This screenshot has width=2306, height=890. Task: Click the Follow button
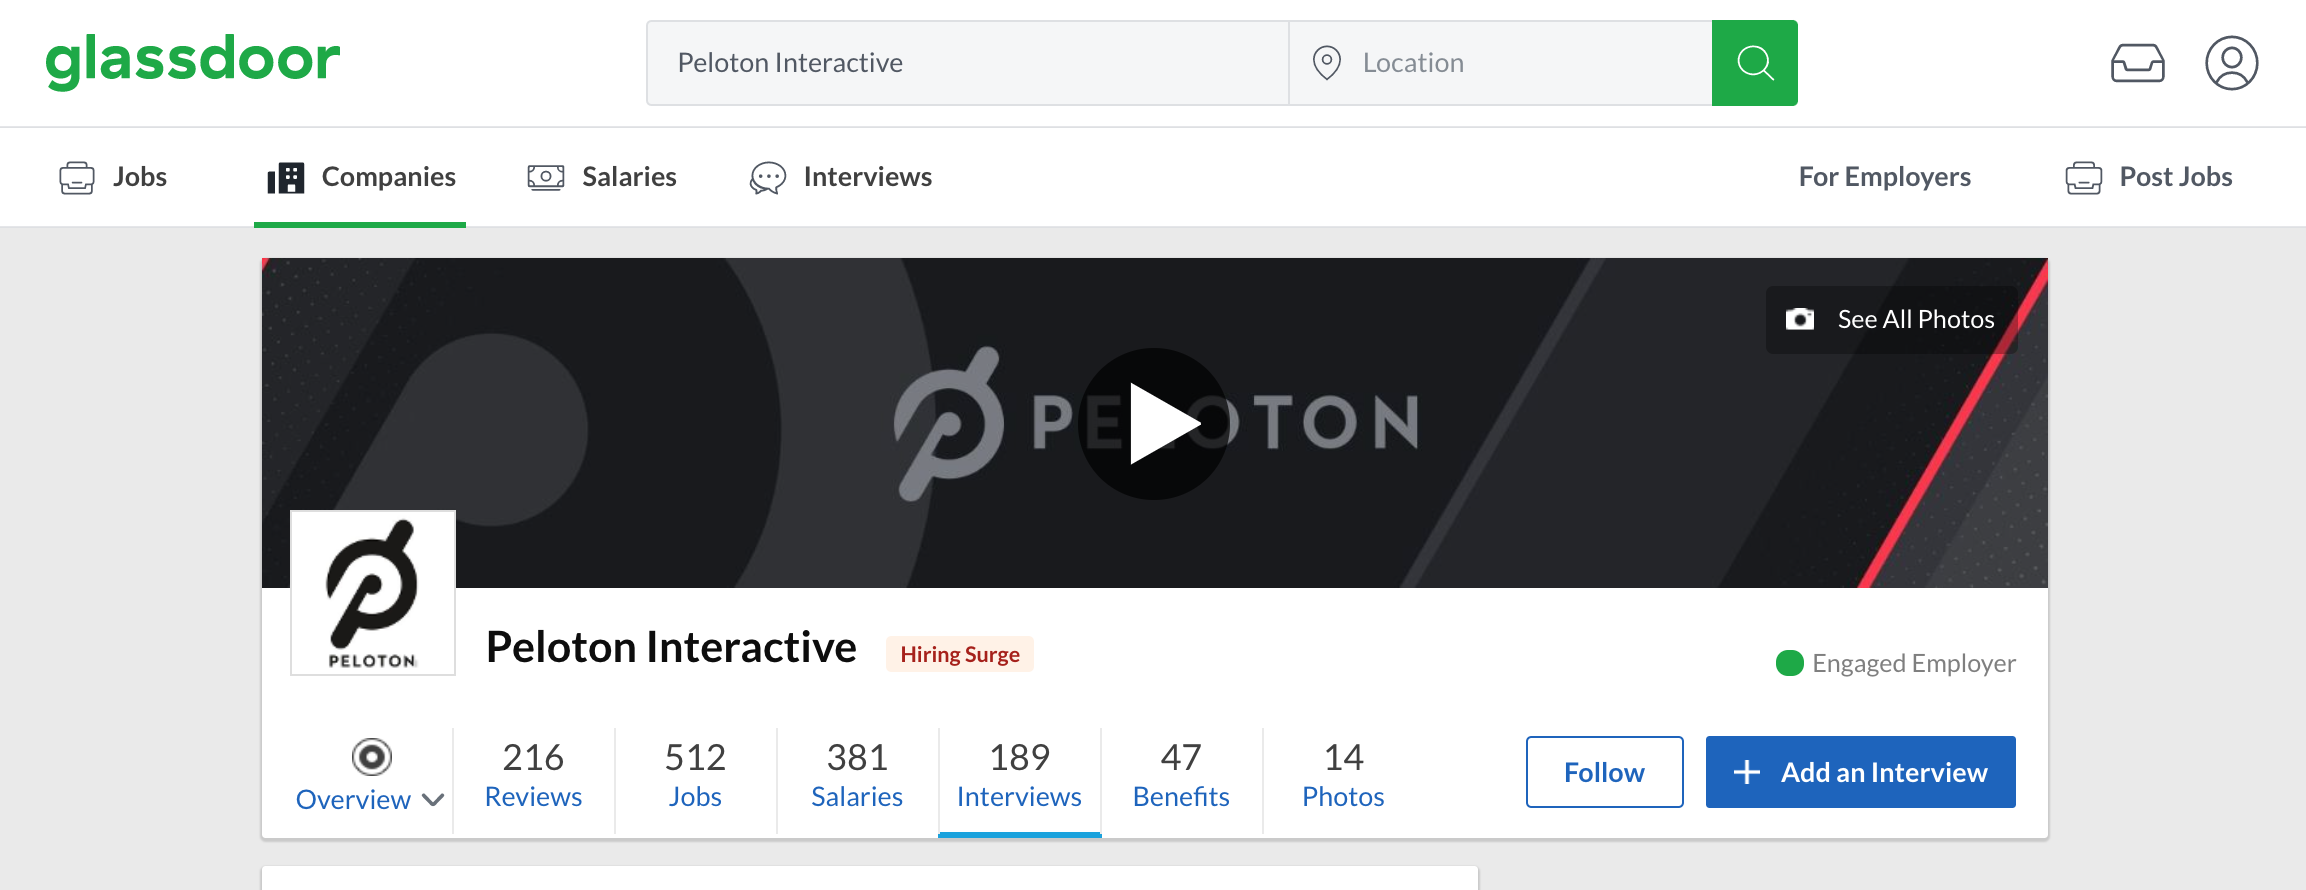[x=1604, y=772]
